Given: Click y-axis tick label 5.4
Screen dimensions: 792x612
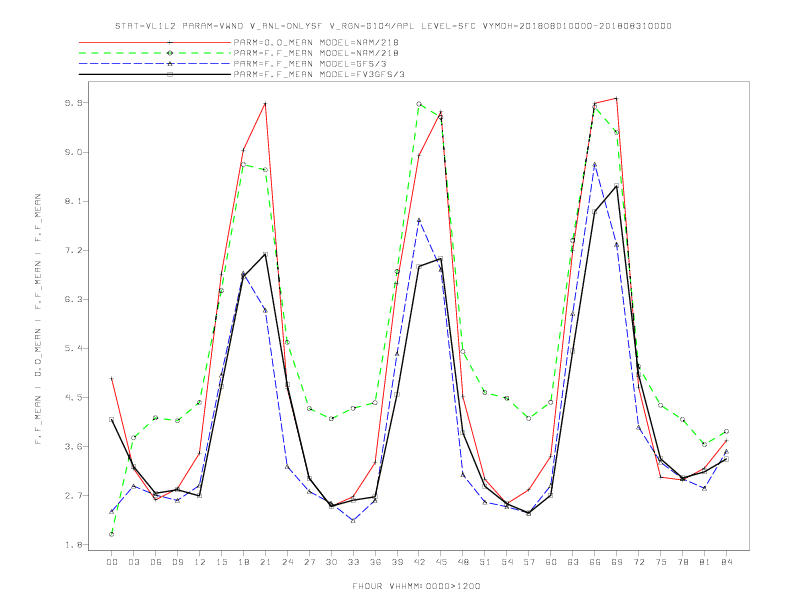Looking at the screenshot, I should tap(72, 348).
